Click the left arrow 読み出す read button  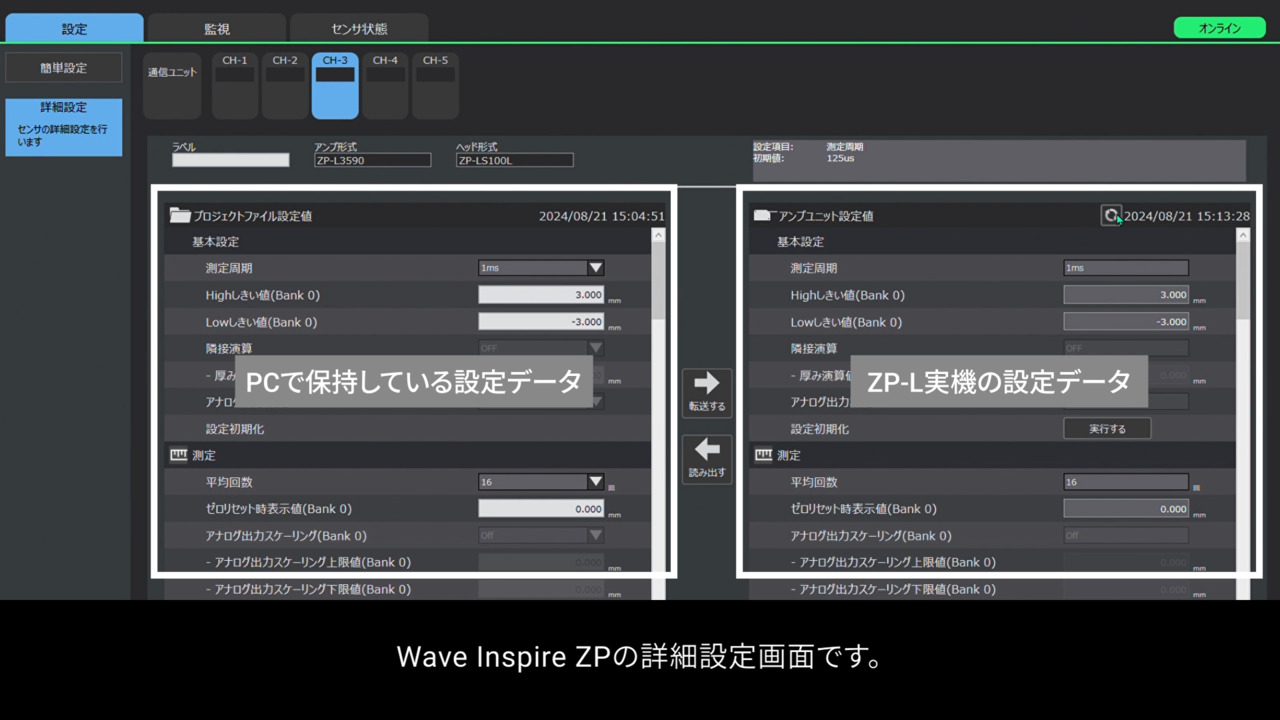(x=707, y=459)
